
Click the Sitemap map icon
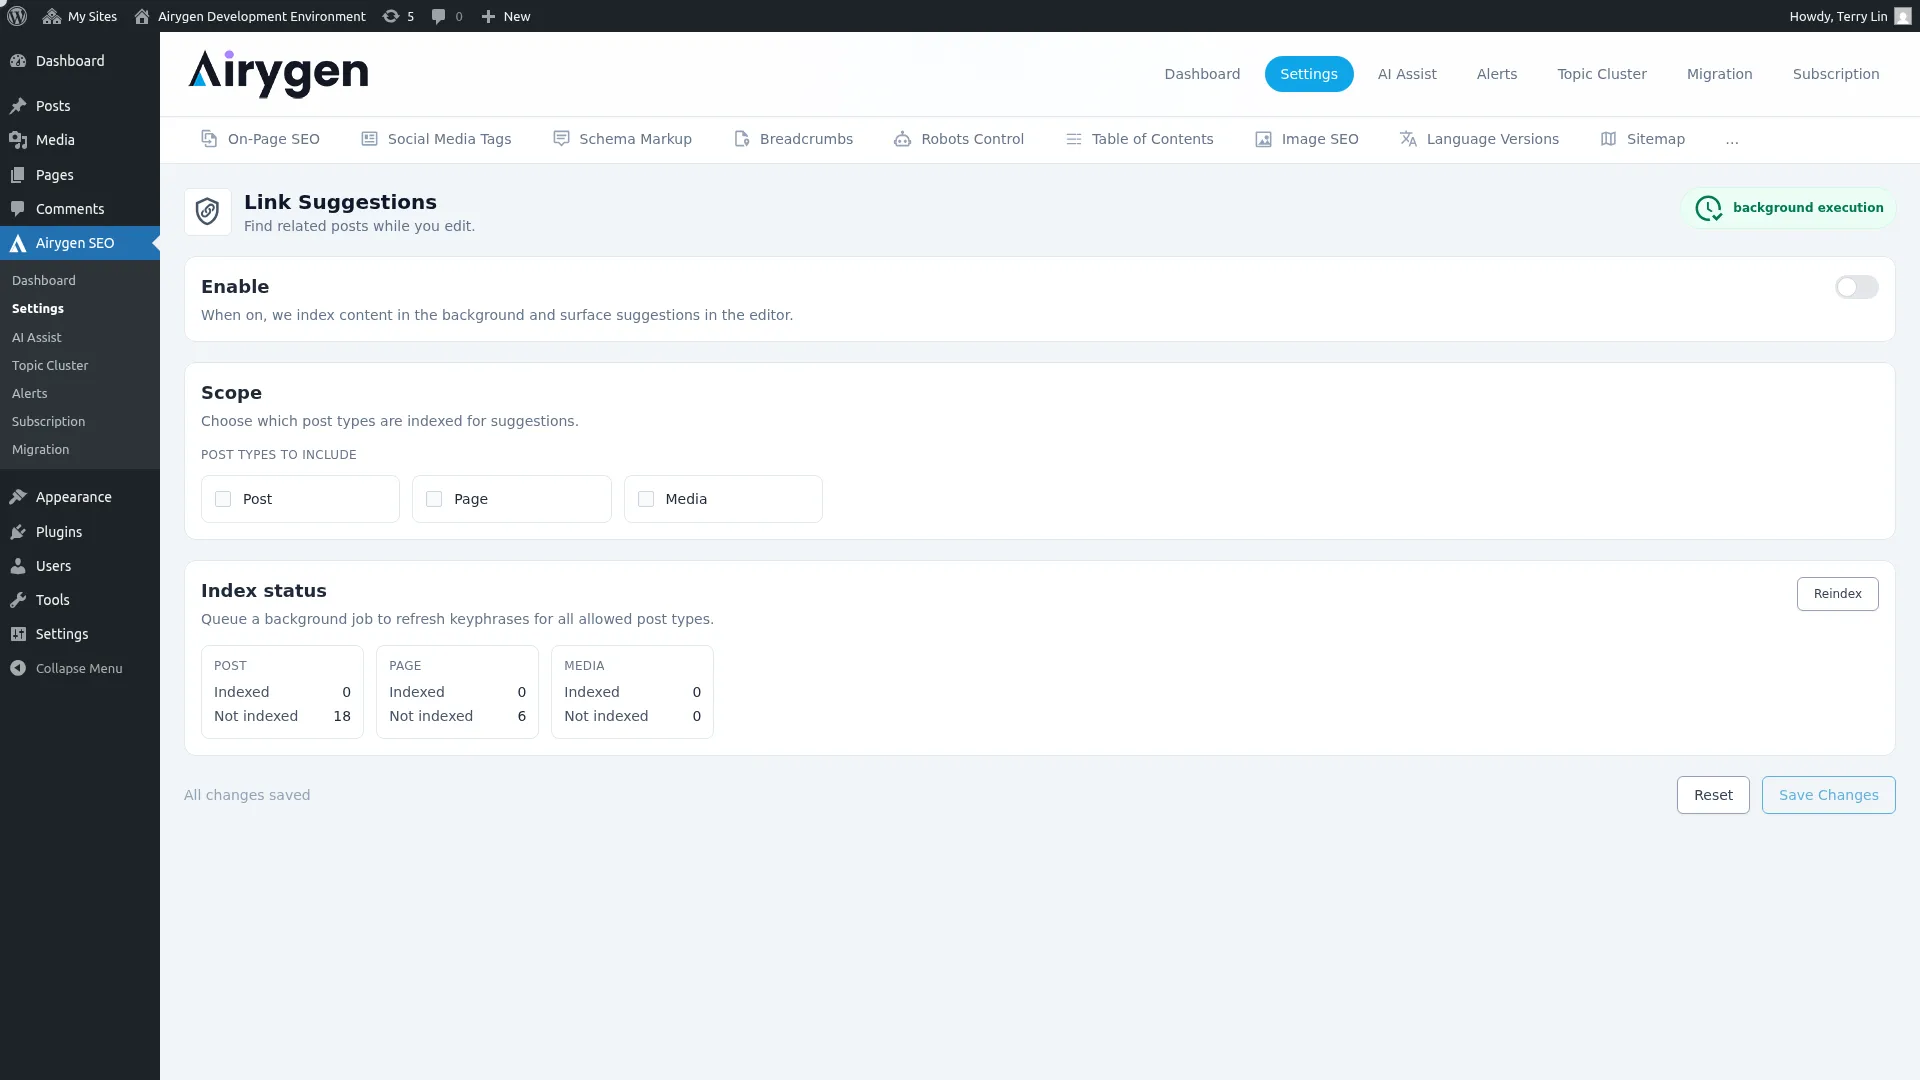[x=1608, y=139]
